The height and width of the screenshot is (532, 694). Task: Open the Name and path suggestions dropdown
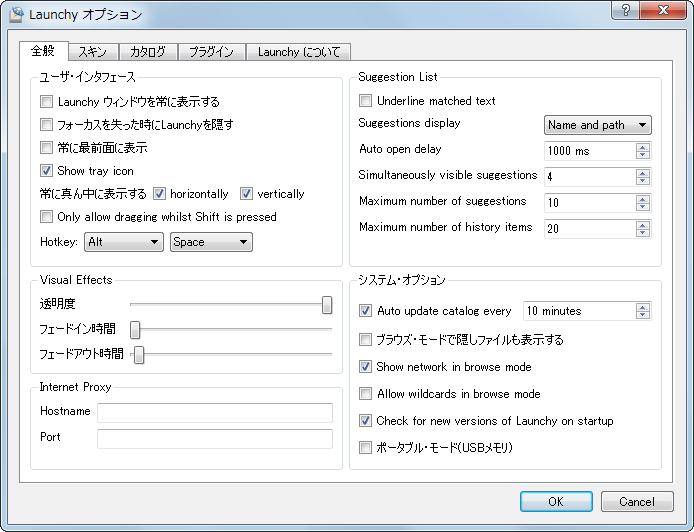click(598, 125)
